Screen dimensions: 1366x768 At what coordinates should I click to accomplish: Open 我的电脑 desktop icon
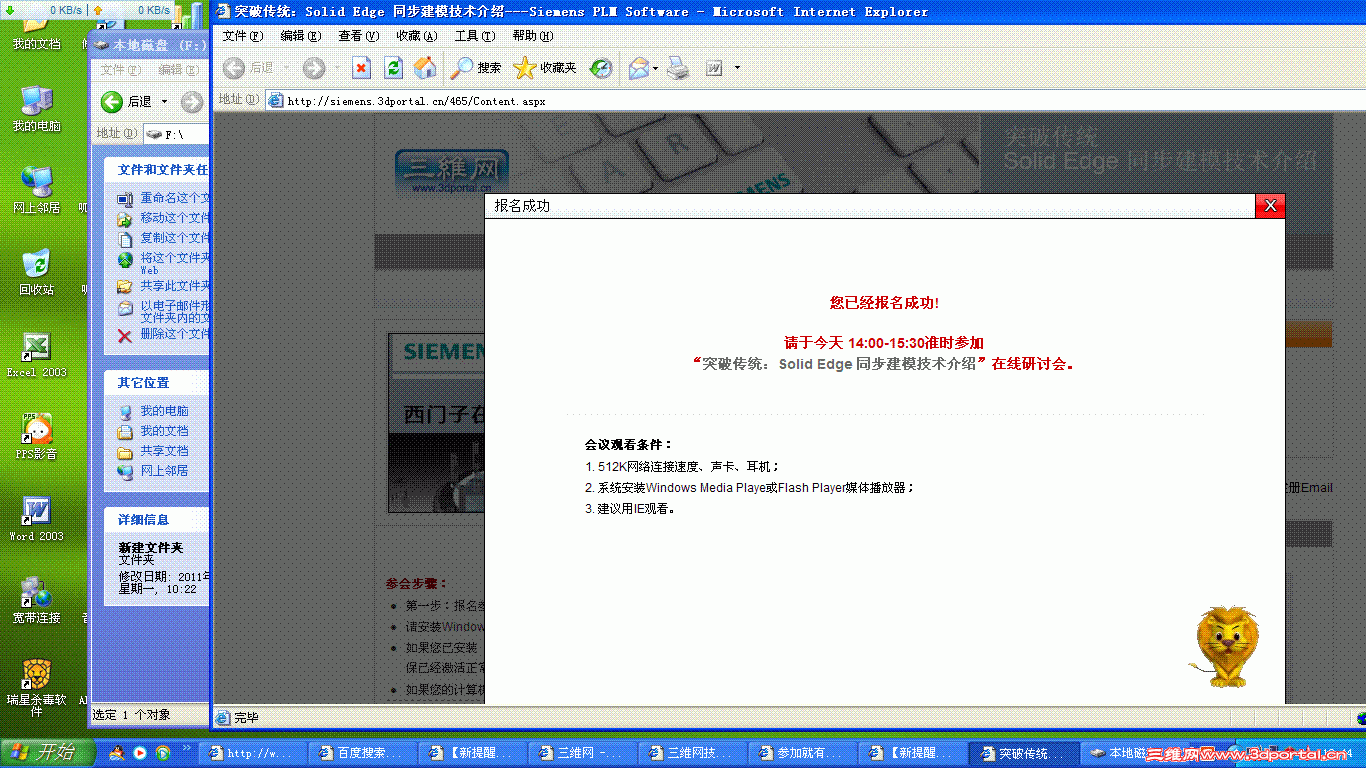click(37, 109)
